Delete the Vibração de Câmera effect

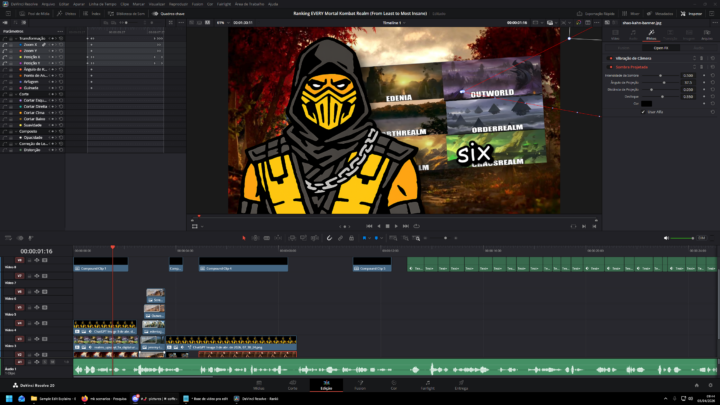click(702, 58)
